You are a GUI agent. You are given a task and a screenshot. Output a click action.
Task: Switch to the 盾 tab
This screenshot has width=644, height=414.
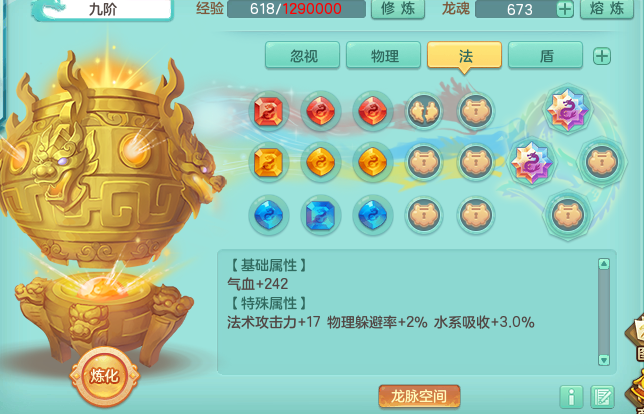click(545, 55)
